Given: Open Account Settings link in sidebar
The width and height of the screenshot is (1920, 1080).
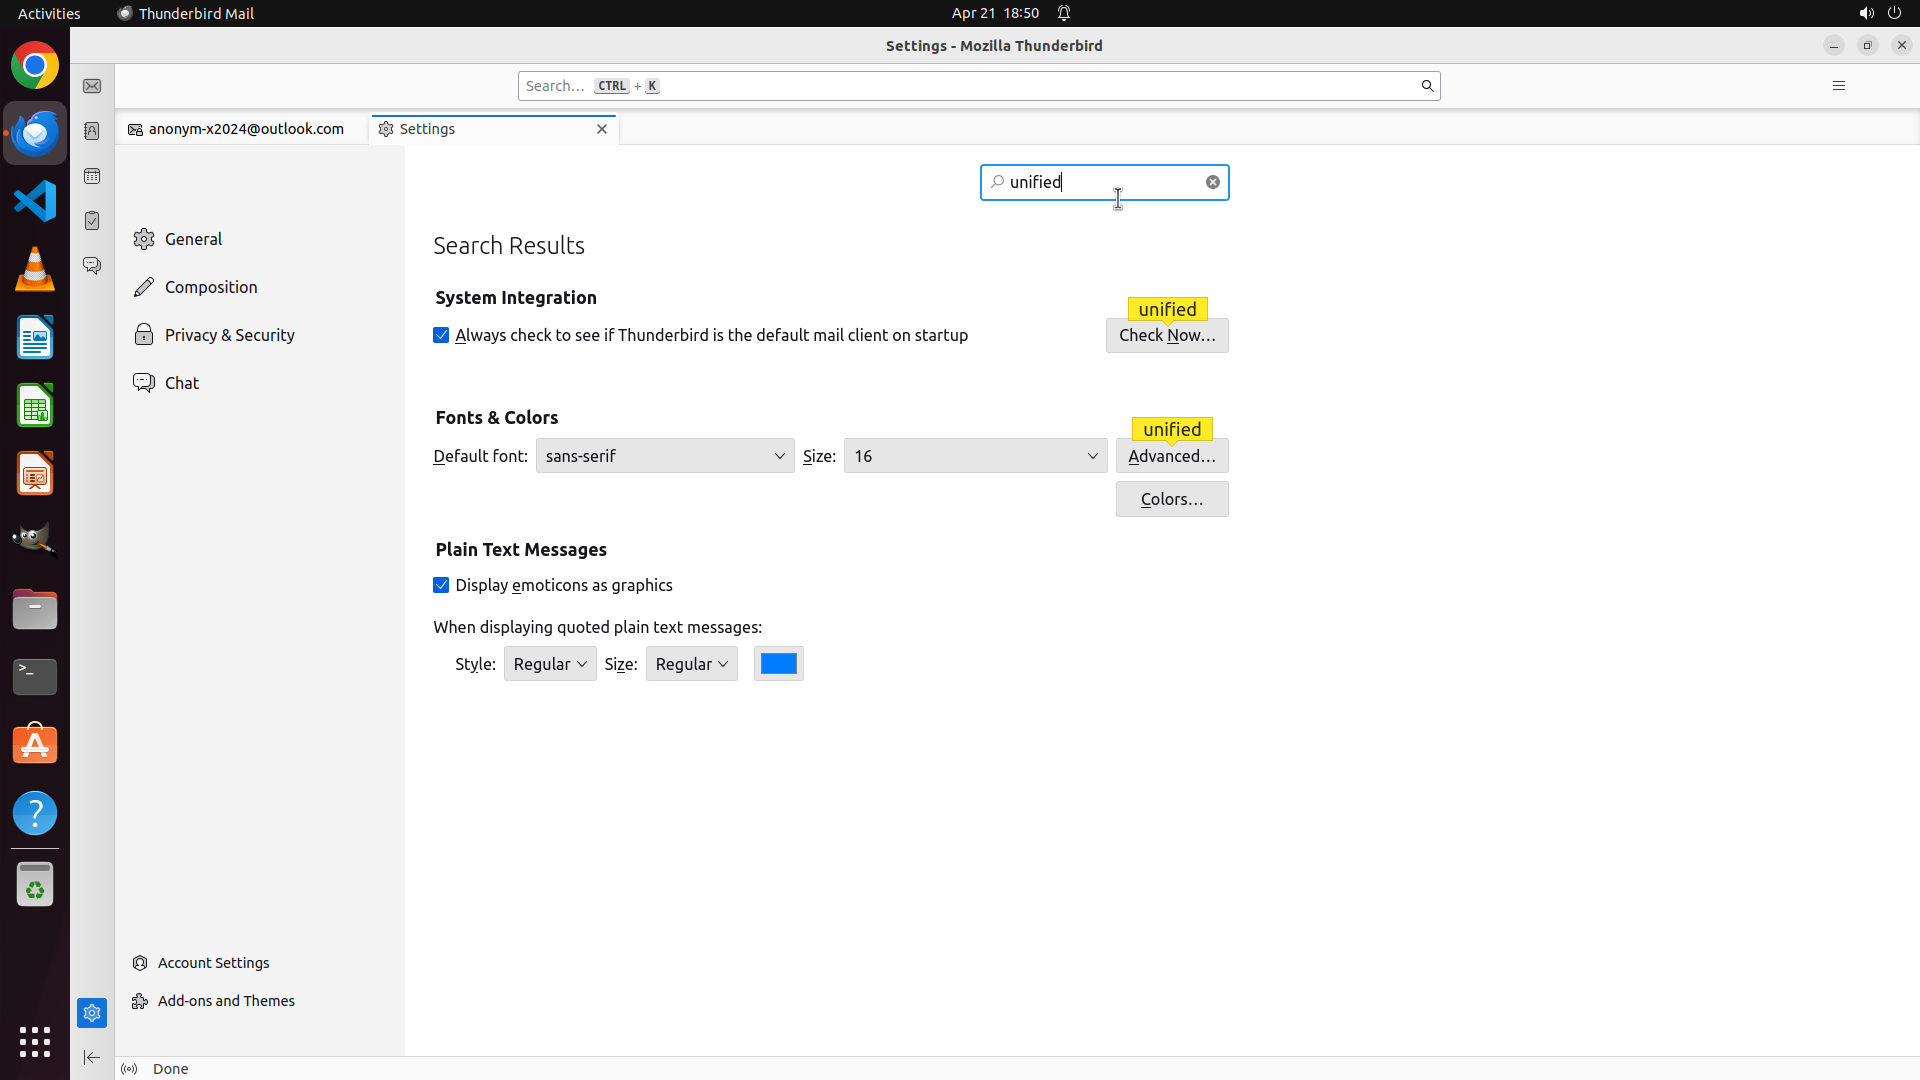Looking at the screenshot, I should (x=213, y=963).
